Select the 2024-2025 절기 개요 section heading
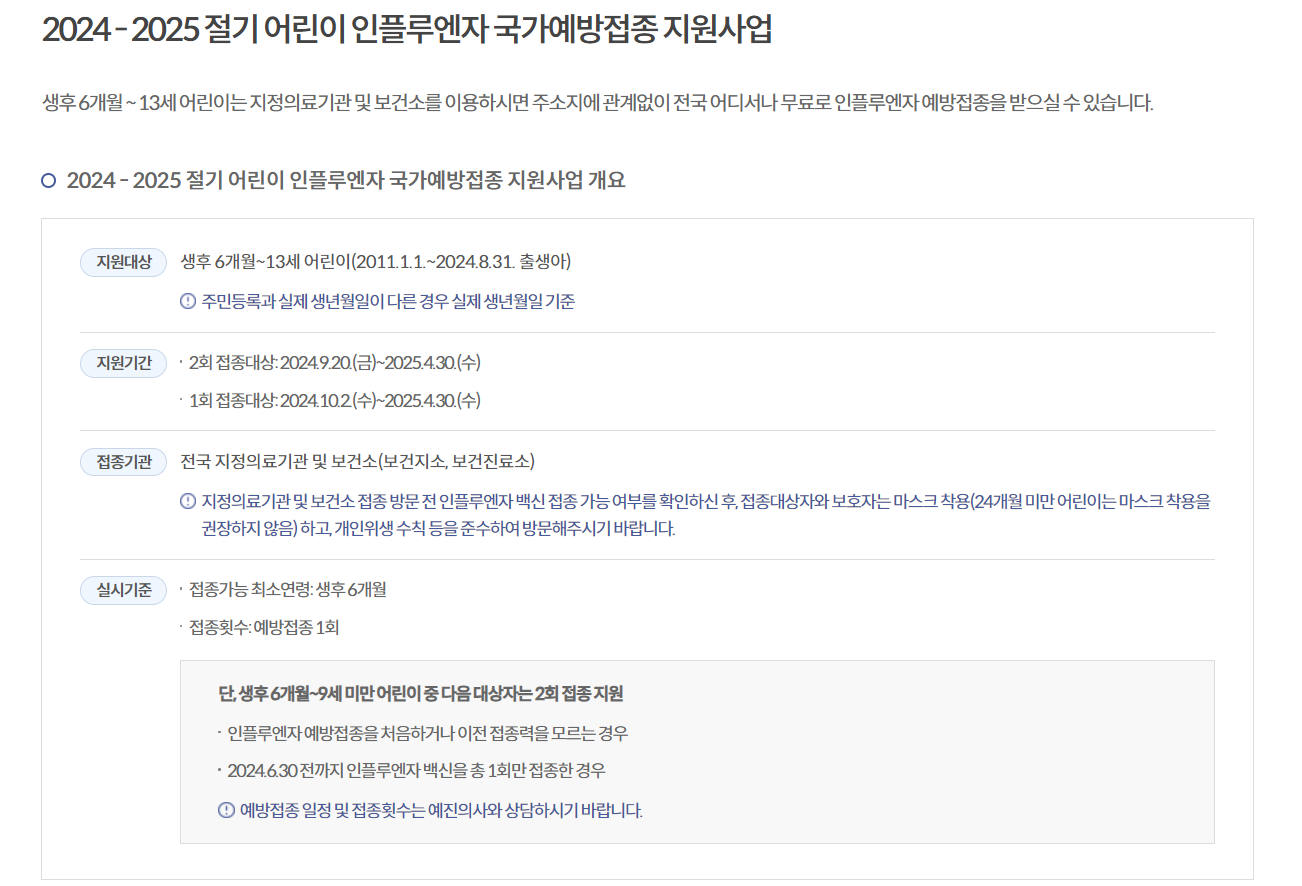Image resolution: width=1302 pixels, height=886 pixels. point(345,180)
